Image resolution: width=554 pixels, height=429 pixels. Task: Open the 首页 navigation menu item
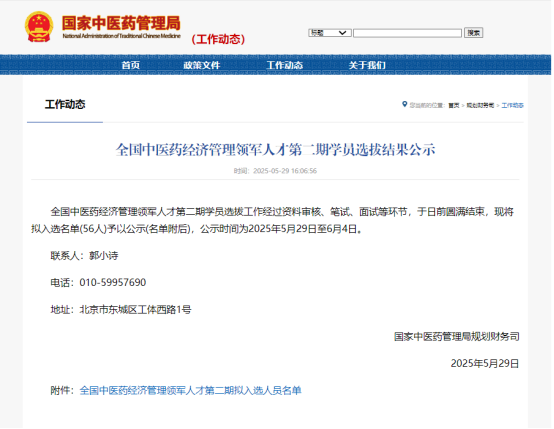(131, 65)
